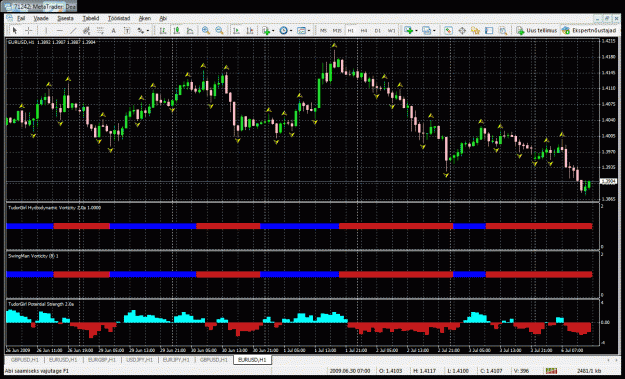The height and width of the screenshot is (379, 625).
Task: Switch to the EURJPY,H1 chart tab
Action: (176, 360)
